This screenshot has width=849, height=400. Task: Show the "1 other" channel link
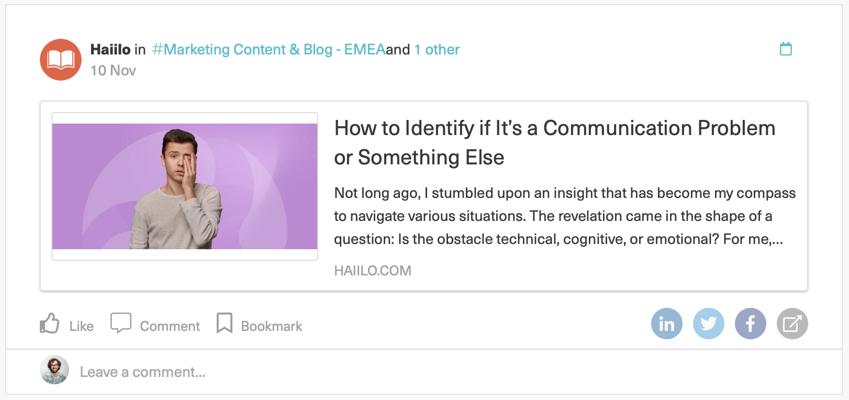coord(437,49)
